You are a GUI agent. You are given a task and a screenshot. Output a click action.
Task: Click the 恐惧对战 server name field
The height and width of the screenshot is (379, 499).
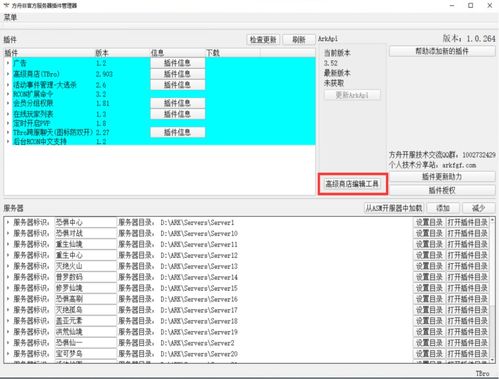(x=85, y=233)
